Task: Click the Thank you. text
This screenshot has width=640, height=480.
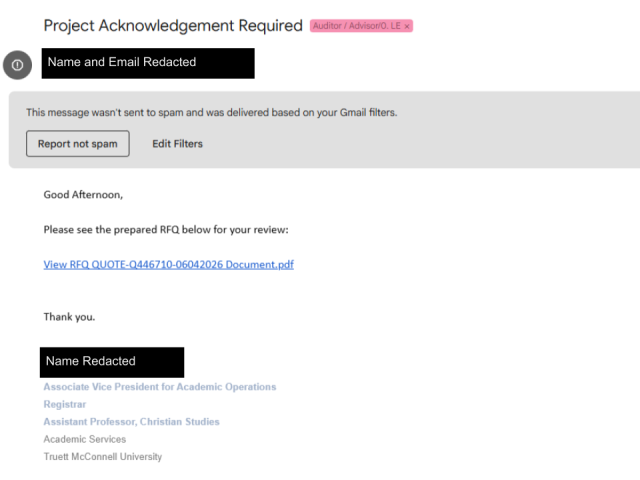Action: point(69,317)
